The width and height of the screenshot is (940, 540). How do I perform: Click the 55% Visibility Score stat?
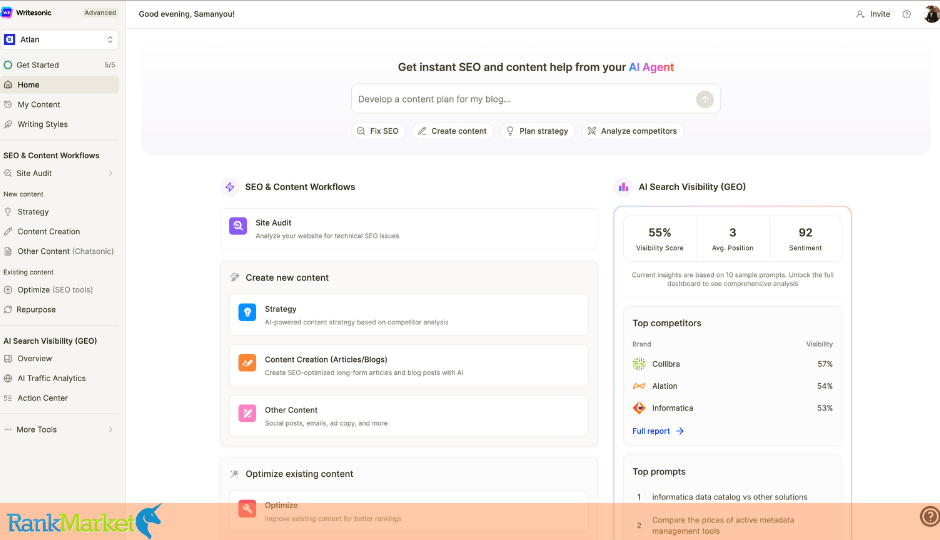click(659, 239)
